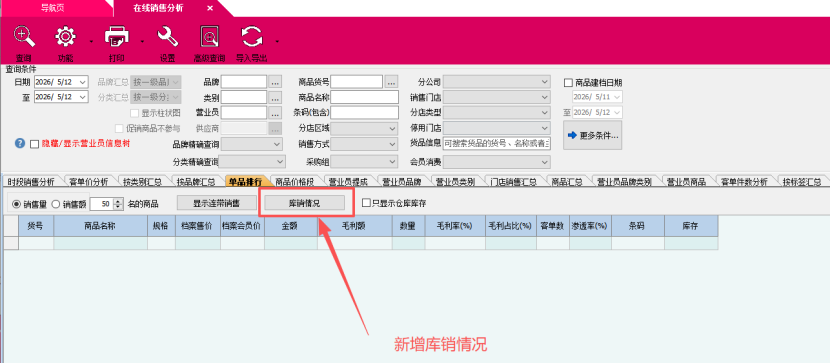Switch to the 门店销售汇总 tab
830x363 pixels.
coord(513,182)
